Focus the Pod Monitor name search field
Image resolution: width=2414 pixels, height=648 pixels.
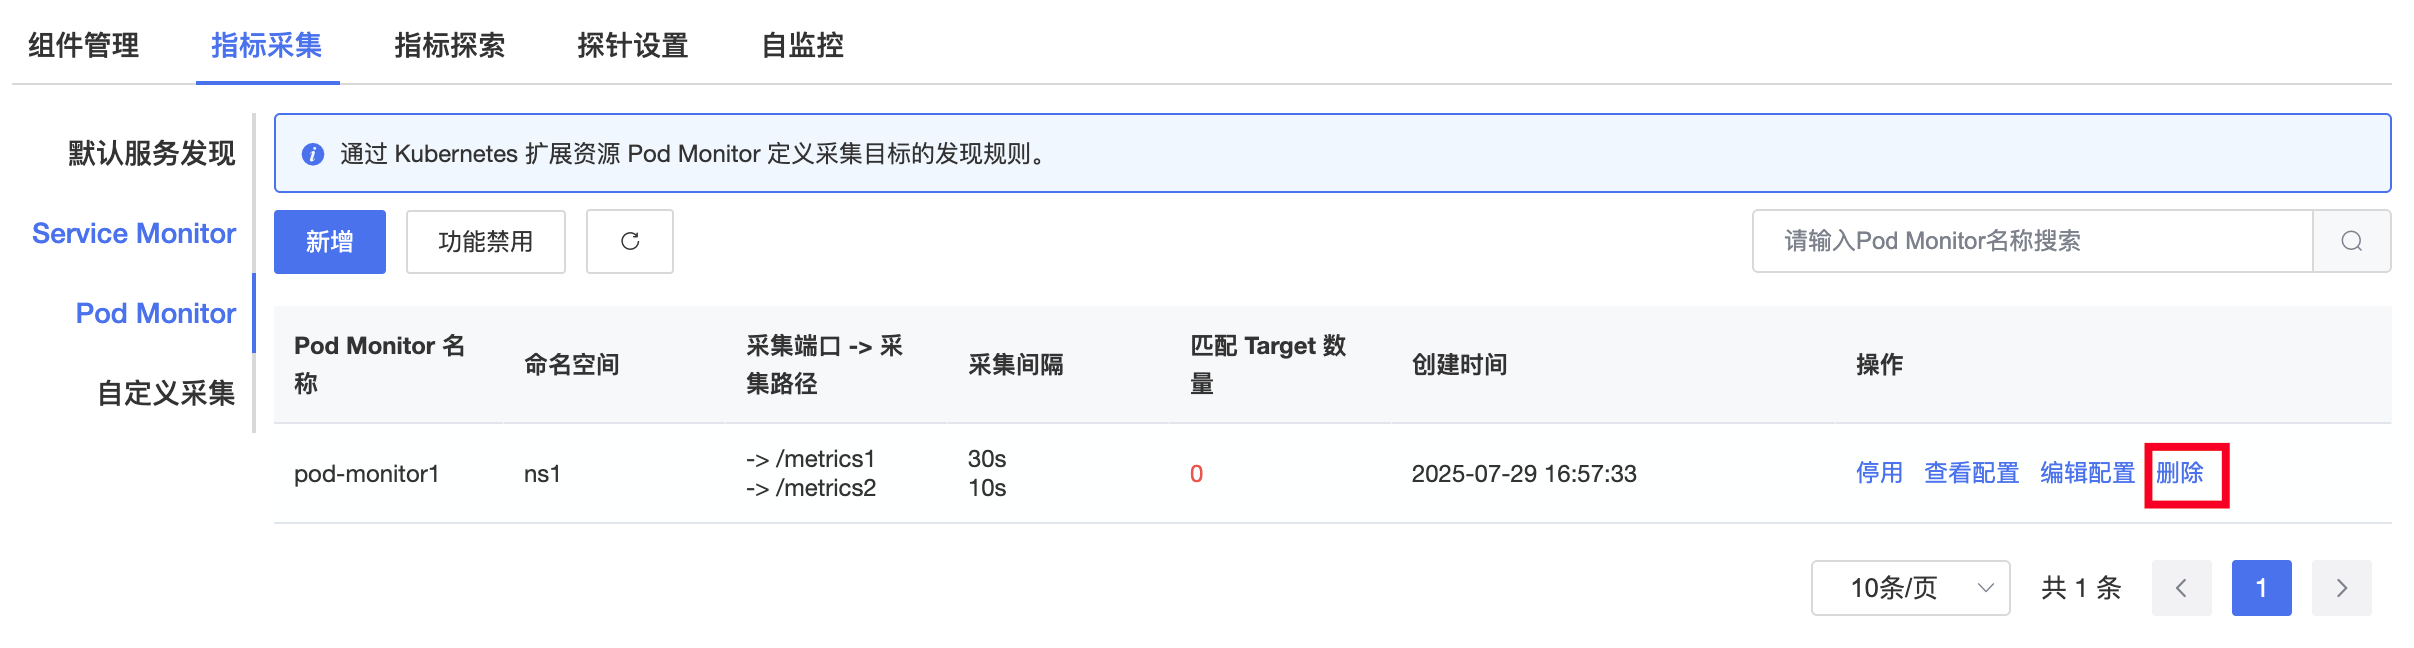tap(2032, 241)
